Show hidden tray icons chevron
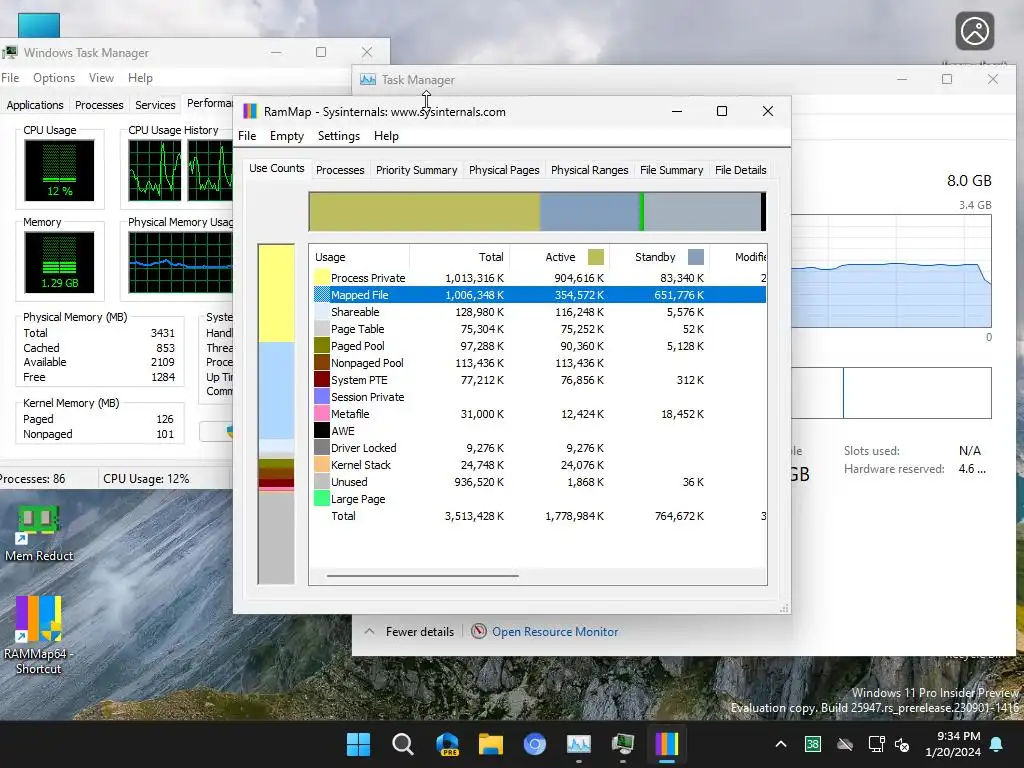The height and width of the screenshot is (768, 1024). (780, 744)
